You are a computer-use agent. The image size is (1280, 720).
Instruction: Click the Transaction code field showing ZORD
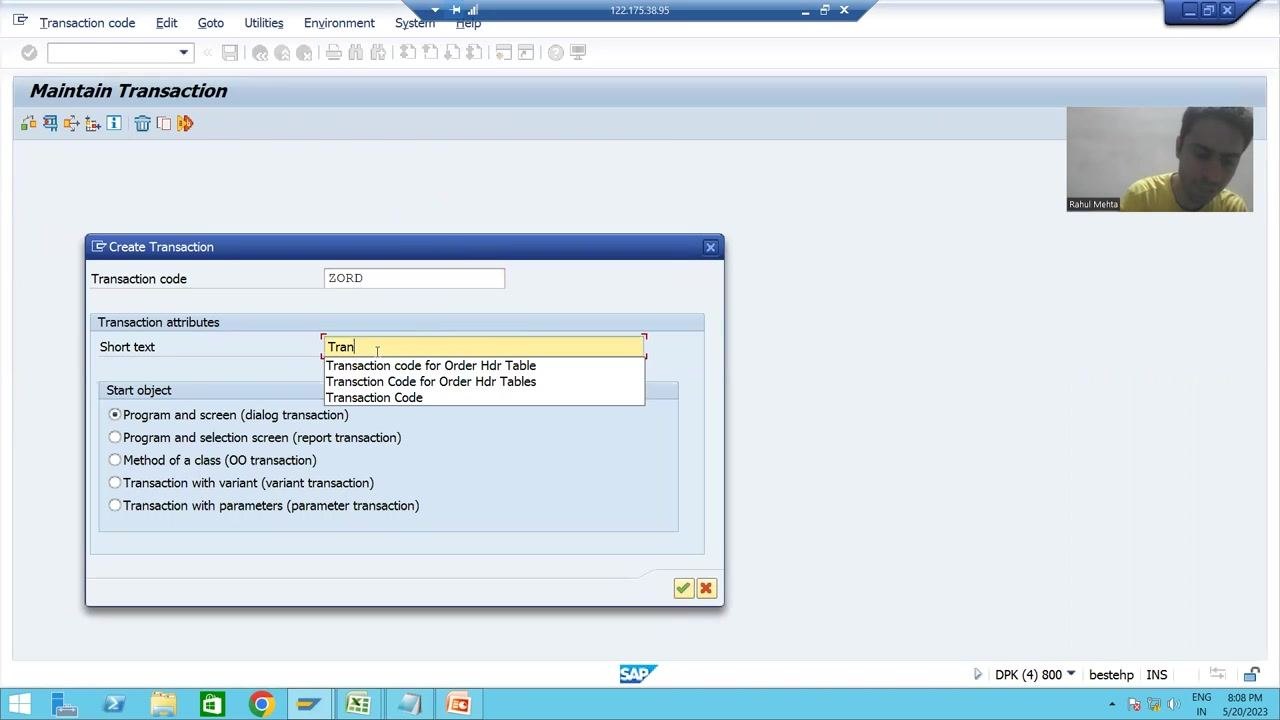coord(414,278)
